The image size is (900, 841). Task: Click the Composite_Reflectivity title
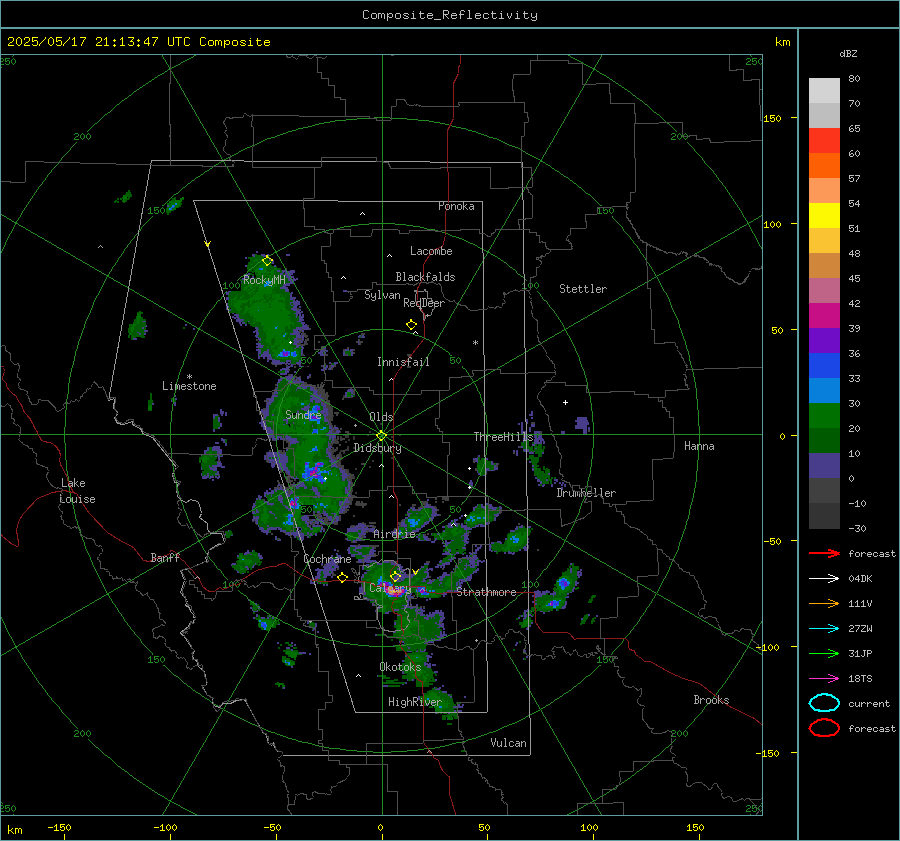click(x=449, y=15)
